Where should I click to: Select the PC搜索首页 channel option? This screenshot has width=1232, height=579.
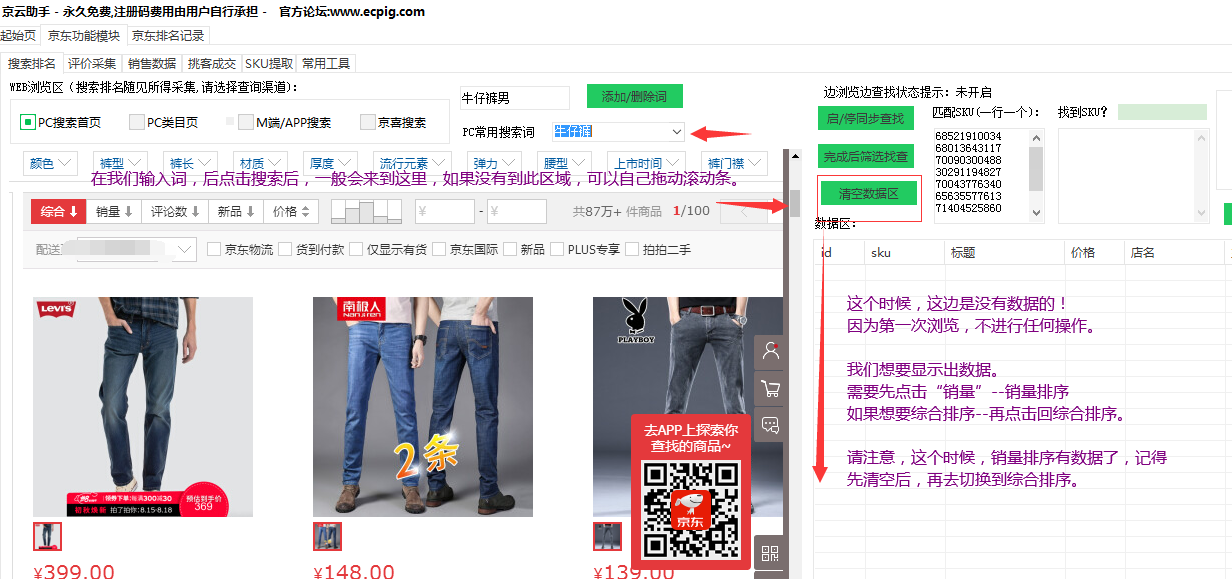coord(60,122)
